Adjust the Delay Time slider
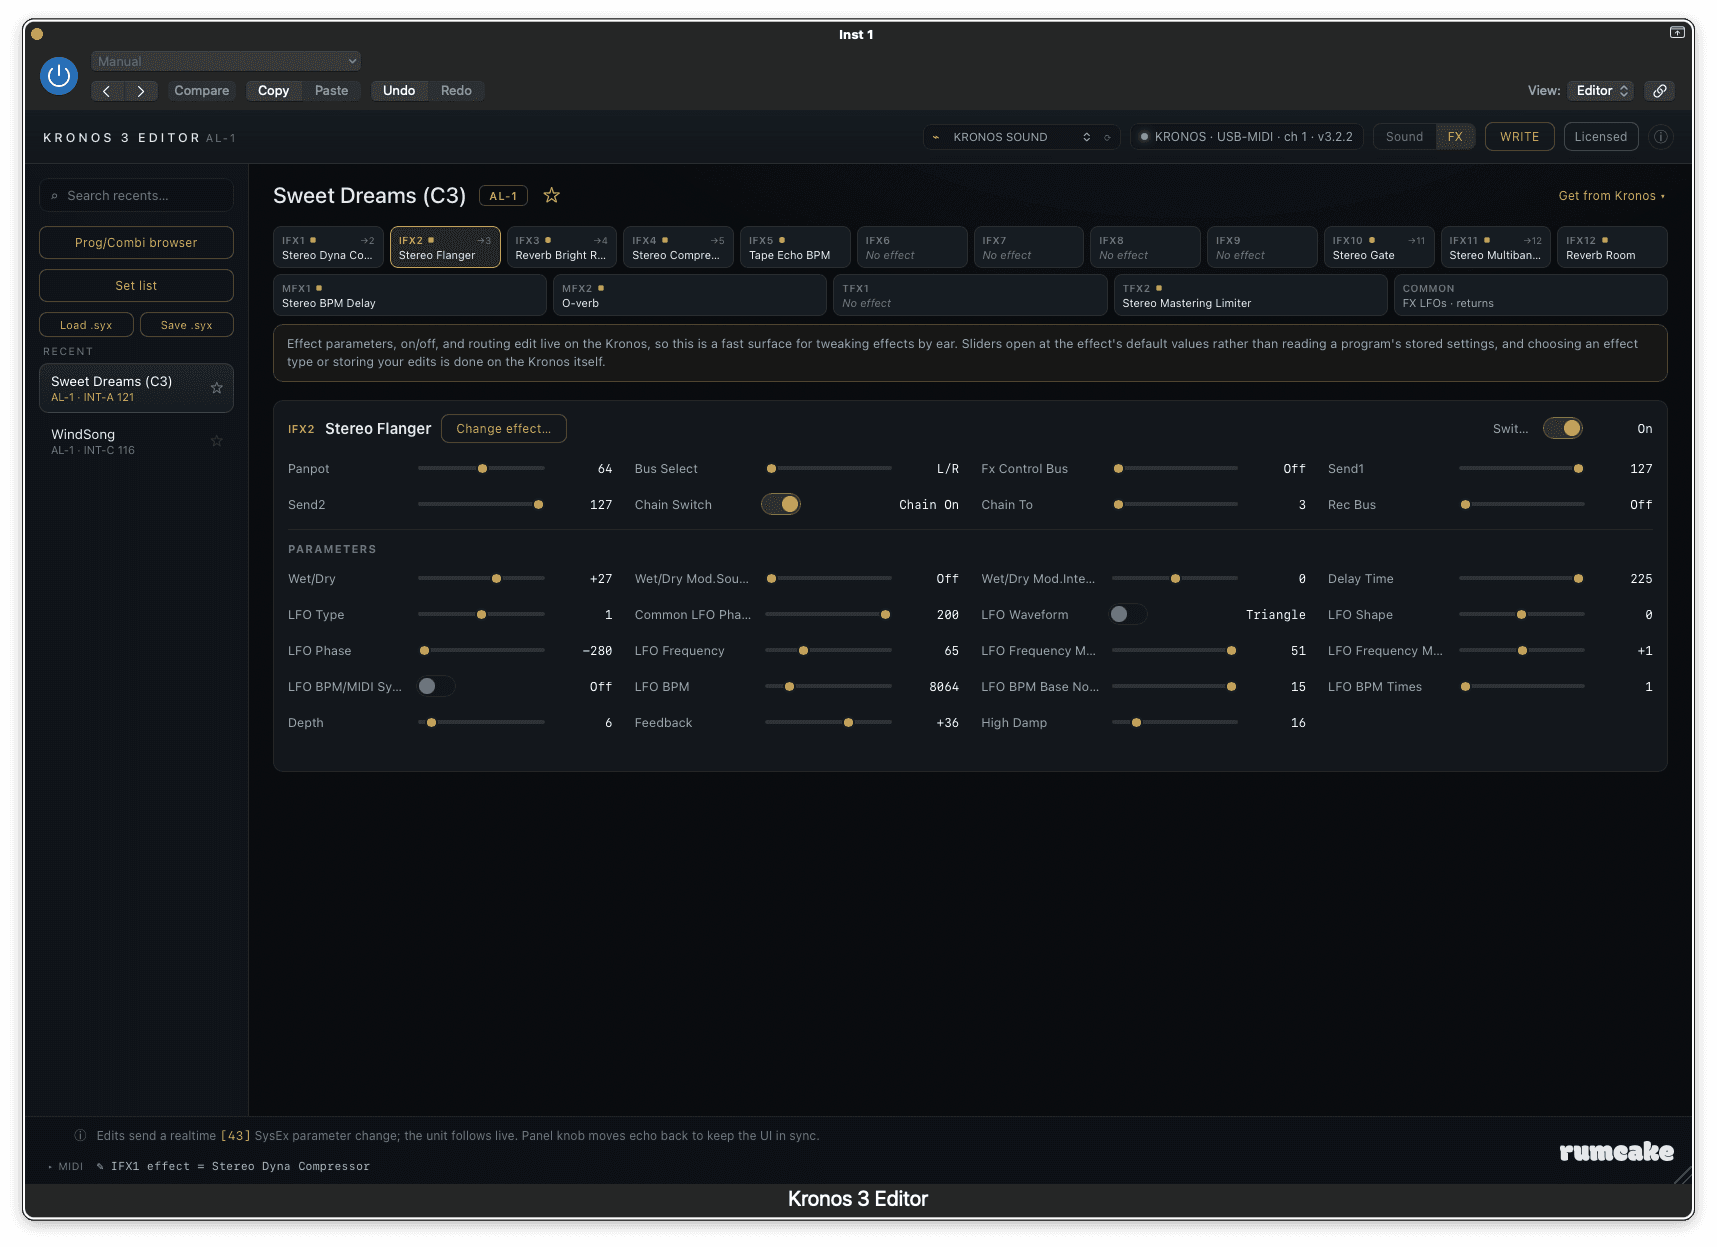The image size is (1717, 1247). (1521, 578)
